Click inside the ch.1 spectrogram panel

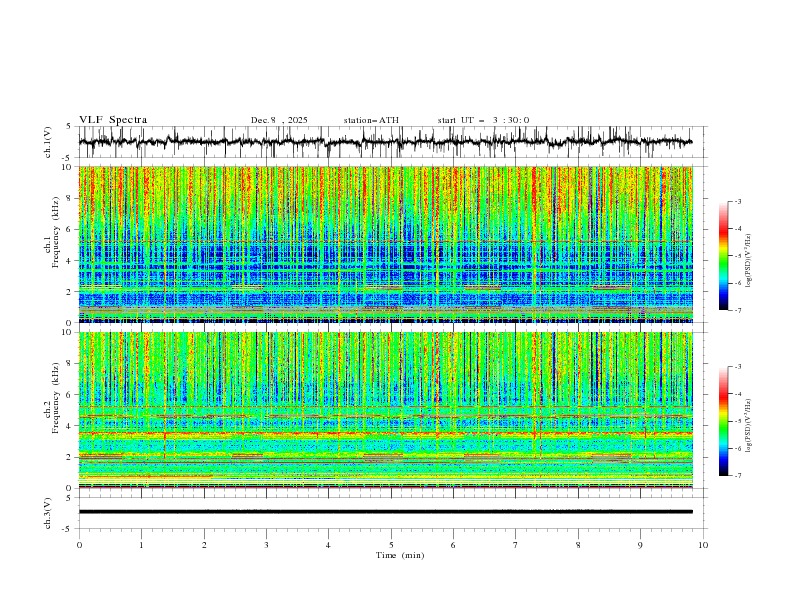(x=385, y=244)
